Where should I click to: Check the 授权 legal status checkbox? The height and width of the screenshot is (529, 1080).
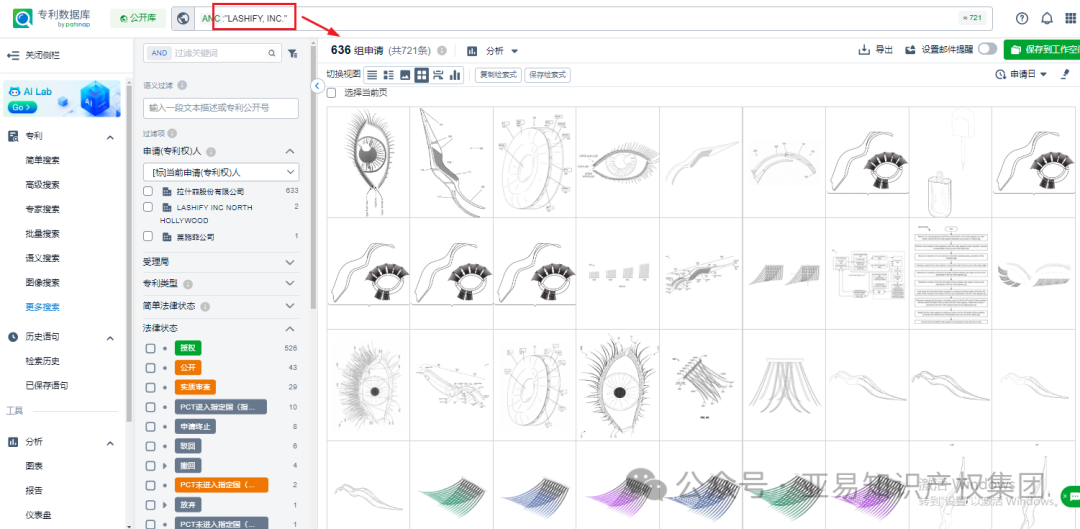click(150, 349)
